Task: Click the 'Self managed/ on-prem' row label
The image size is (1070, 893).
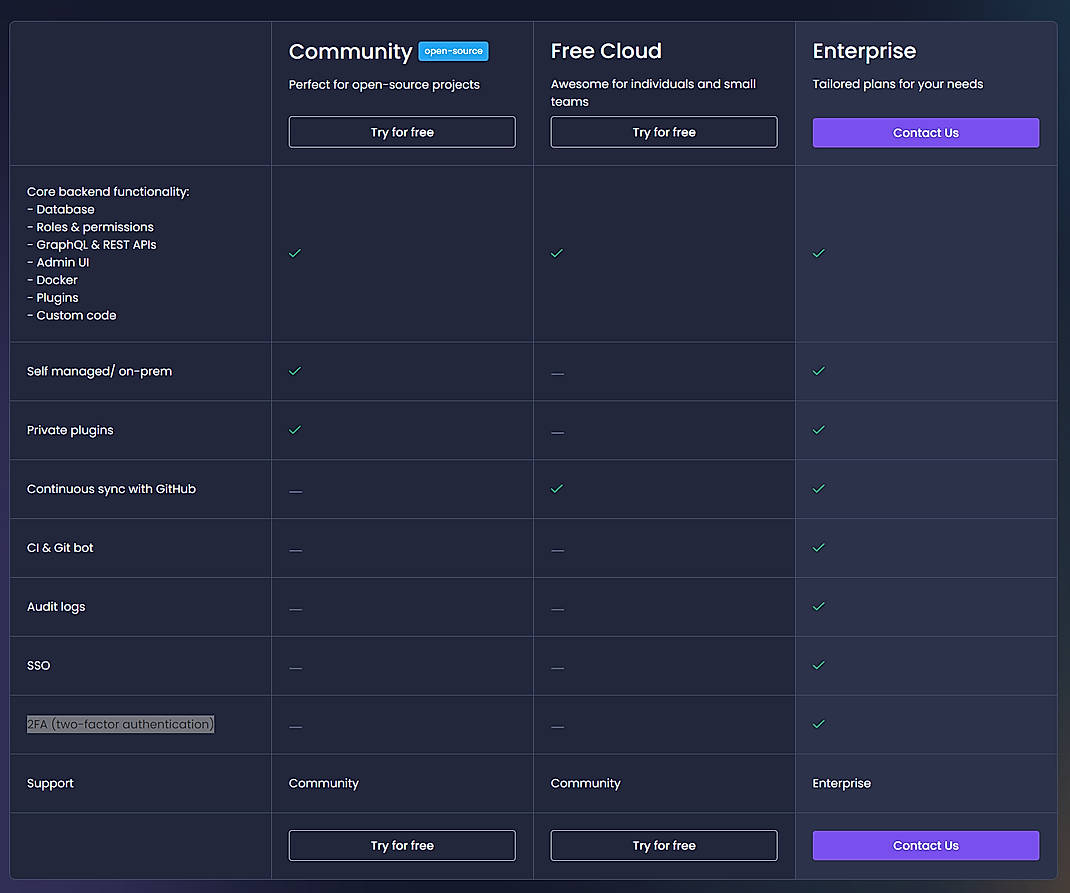Action: pyautogui.click(x=100, y=371)
